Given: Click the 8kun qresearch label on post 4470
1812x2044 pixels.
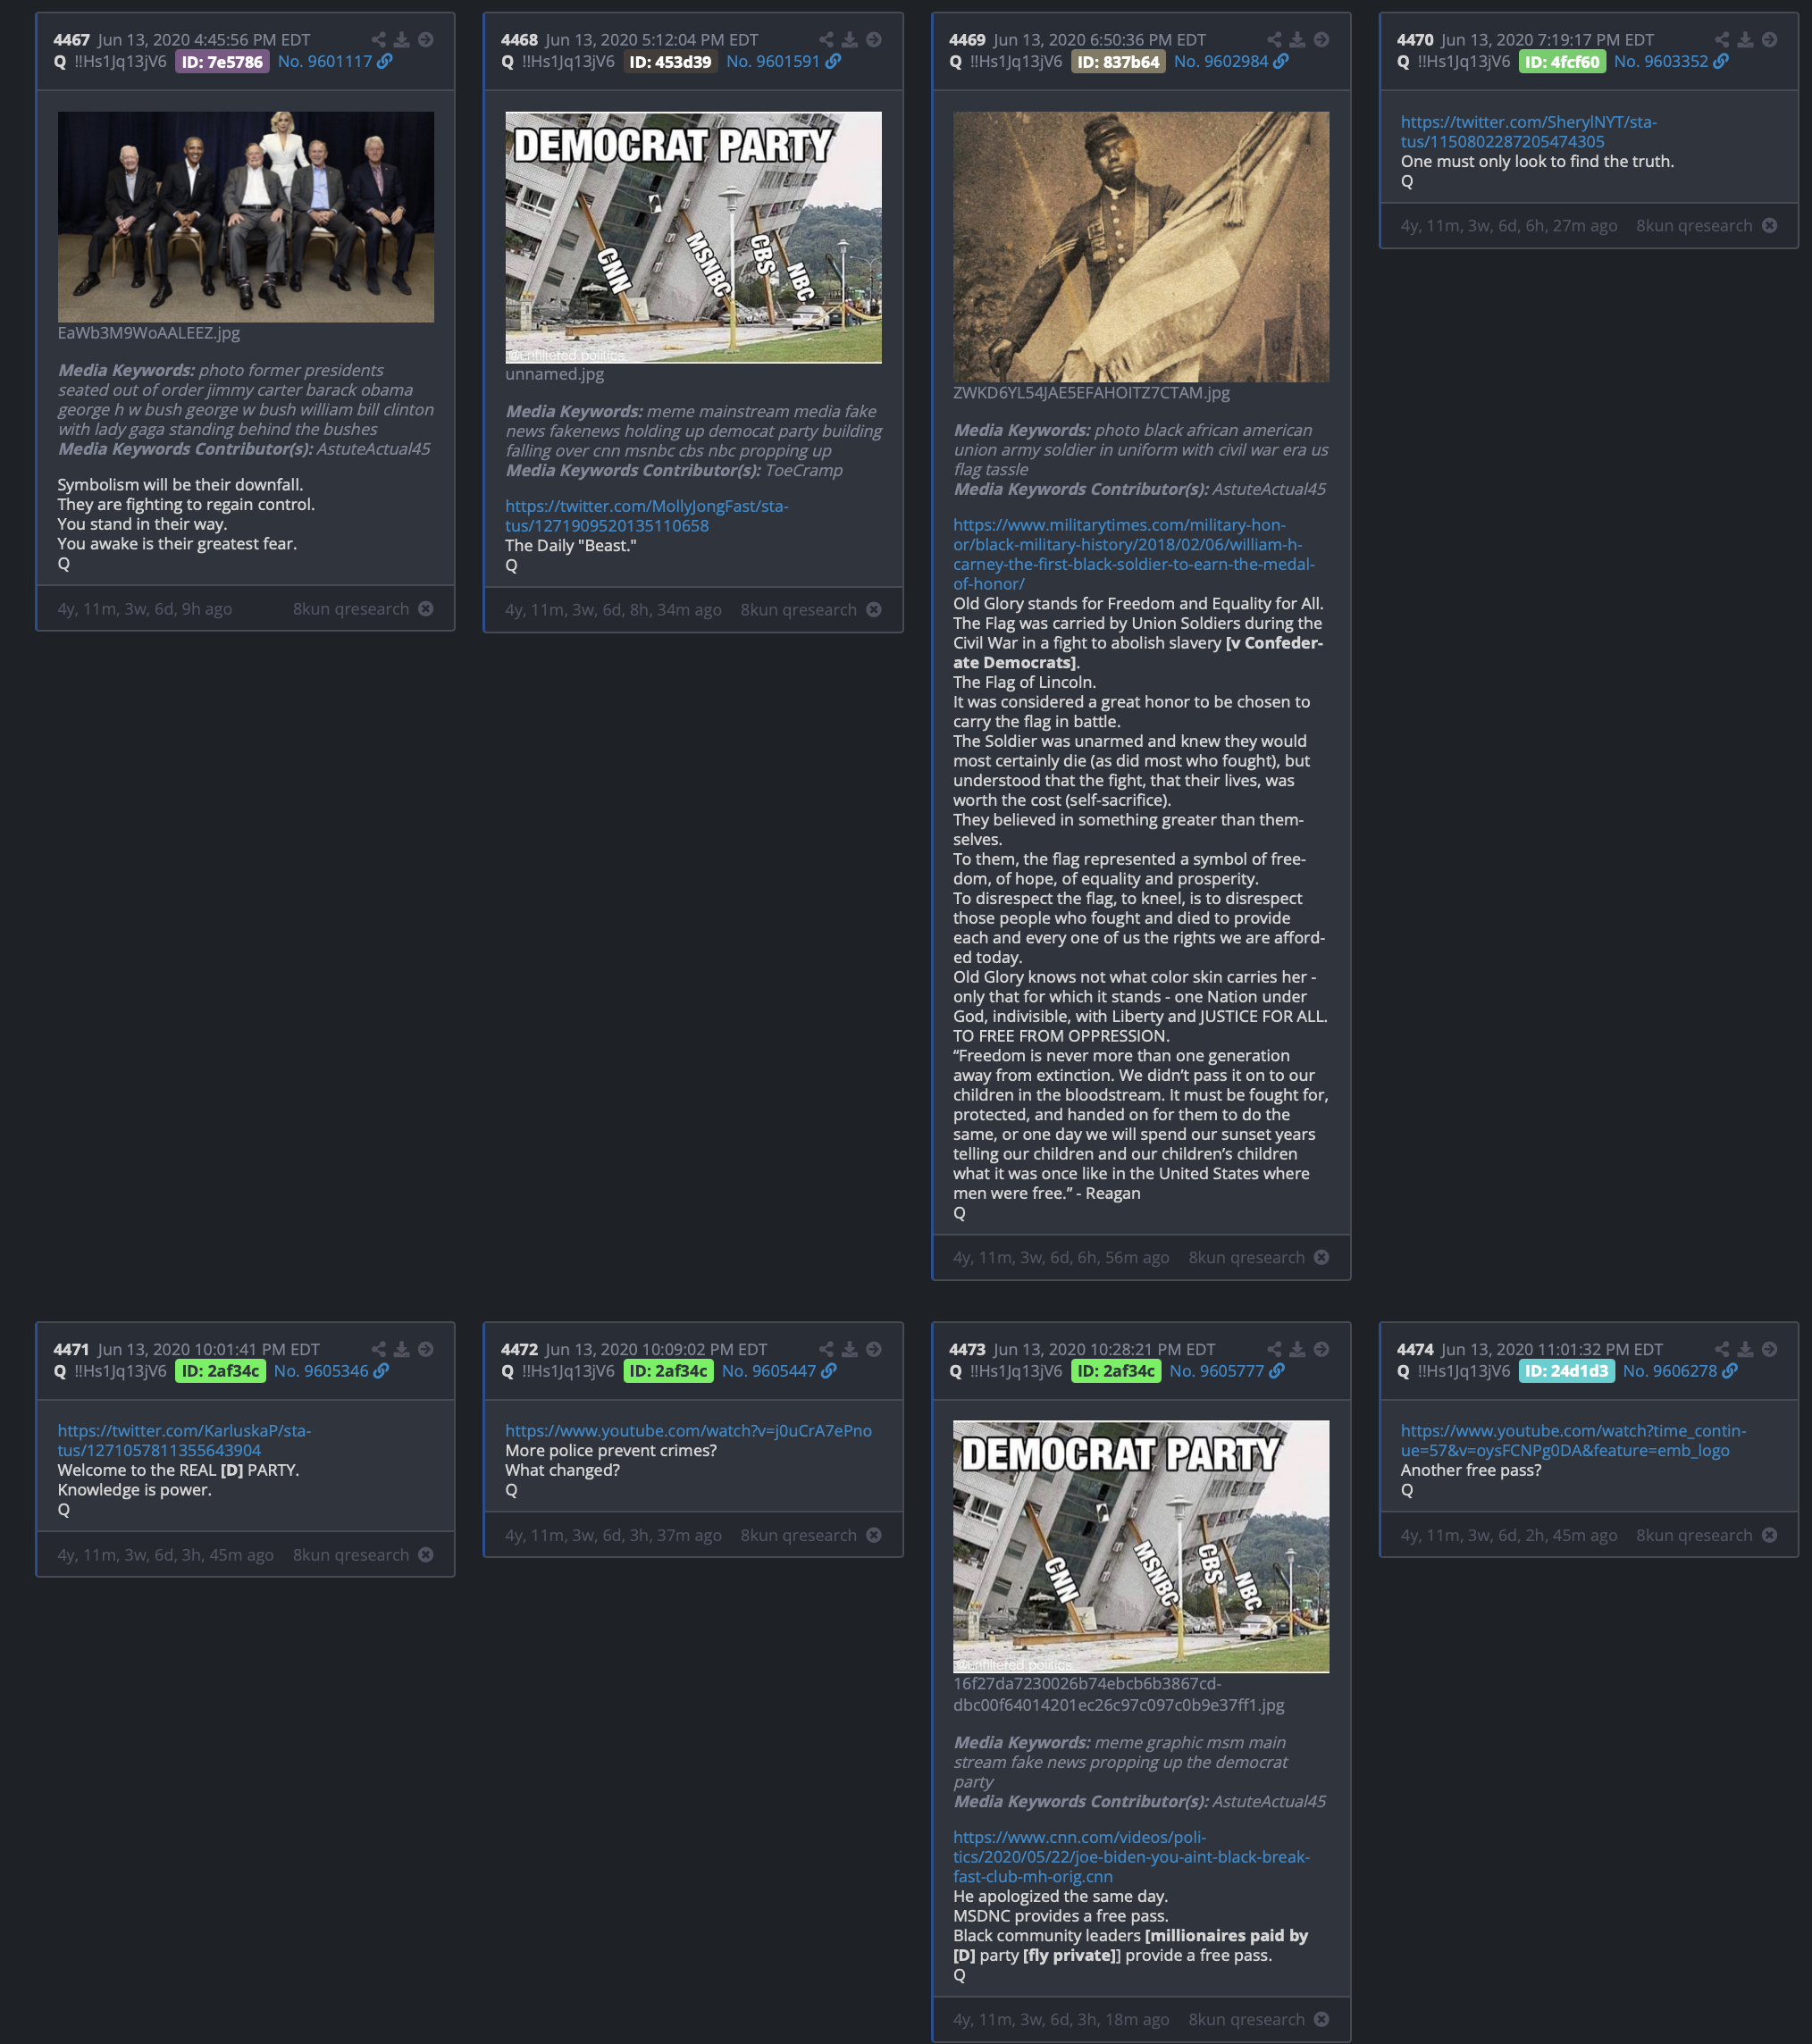Looking at the screenshot, I should [1694, 226].
